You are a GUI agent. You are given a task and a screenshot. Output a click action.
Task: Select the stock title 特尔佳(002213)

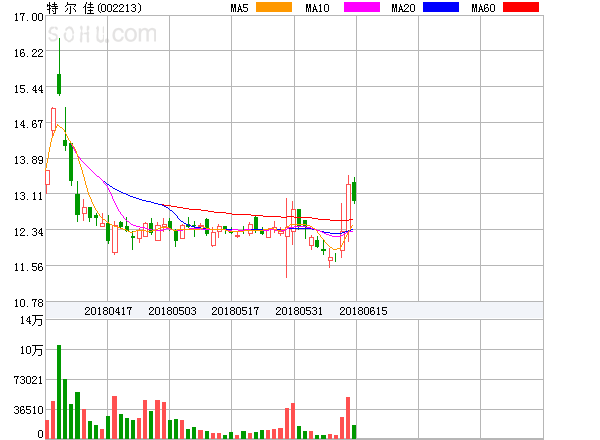tap(94, 8)
